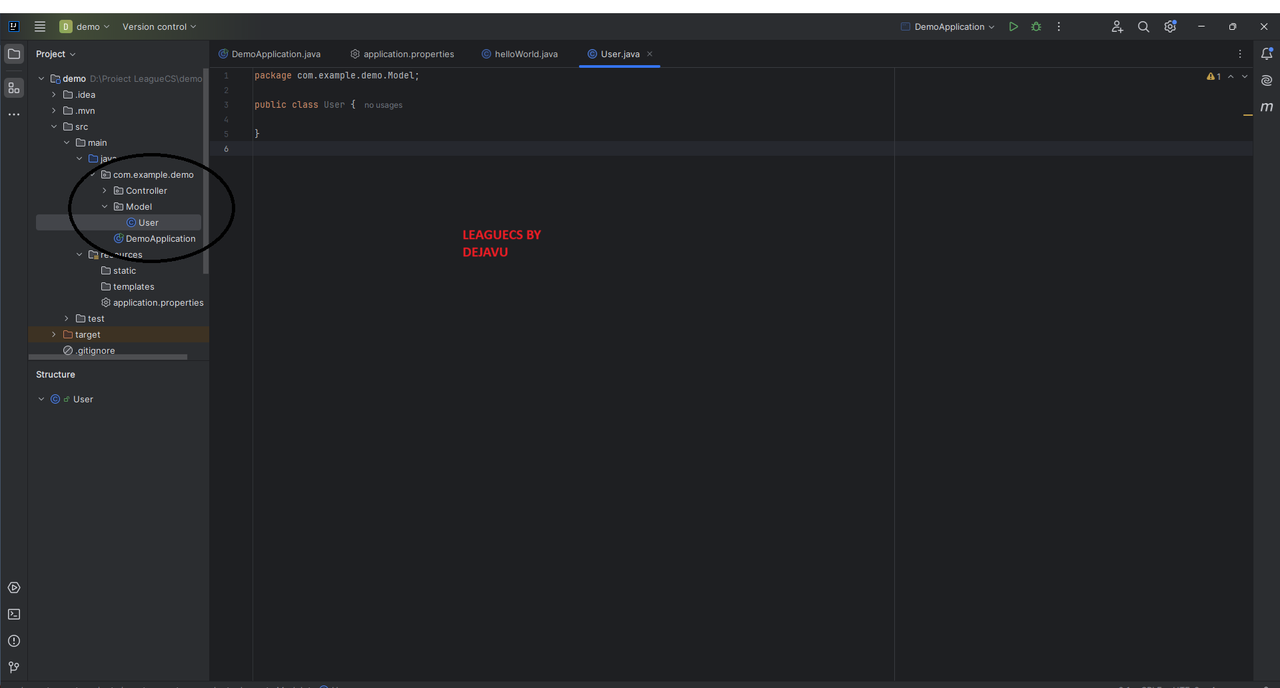Select the static folder
Image resolution: width=1280 pixels, height=688 pixels.
(x=119, y=271)
